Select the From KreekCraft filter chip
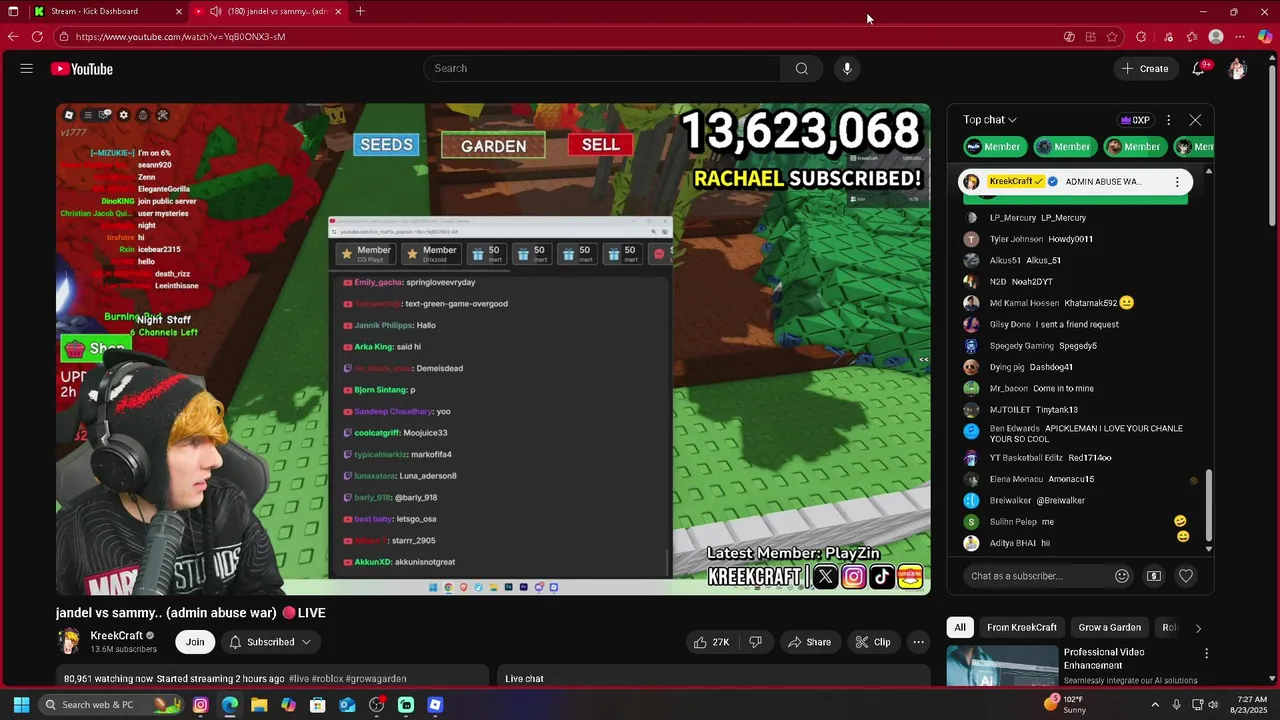Viewport: 1280px width, 720px height. pyautogui.click(x=1022, y=628)
